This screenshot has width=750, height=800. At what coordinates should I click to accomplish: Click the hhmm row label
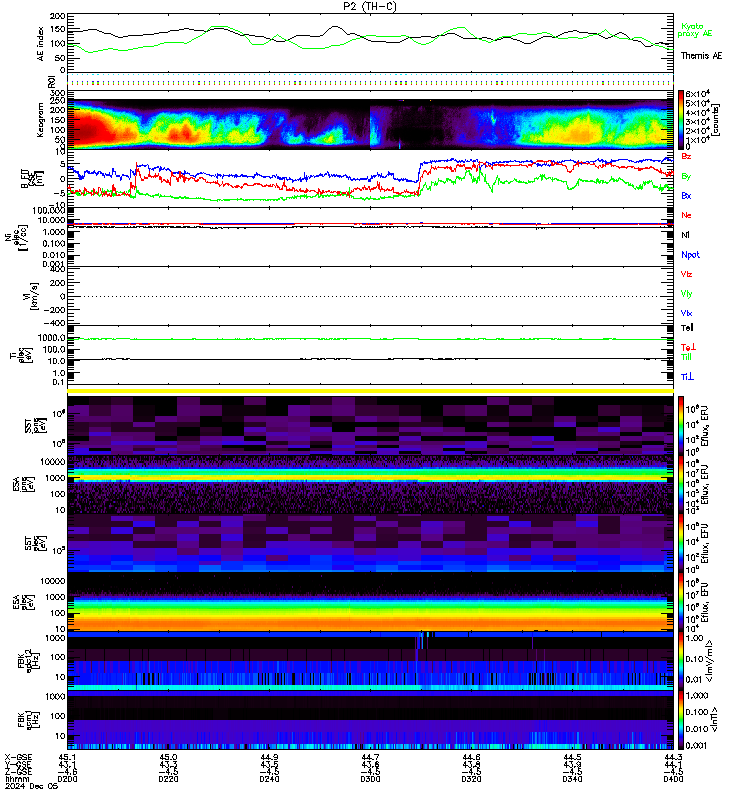(17, 779)
